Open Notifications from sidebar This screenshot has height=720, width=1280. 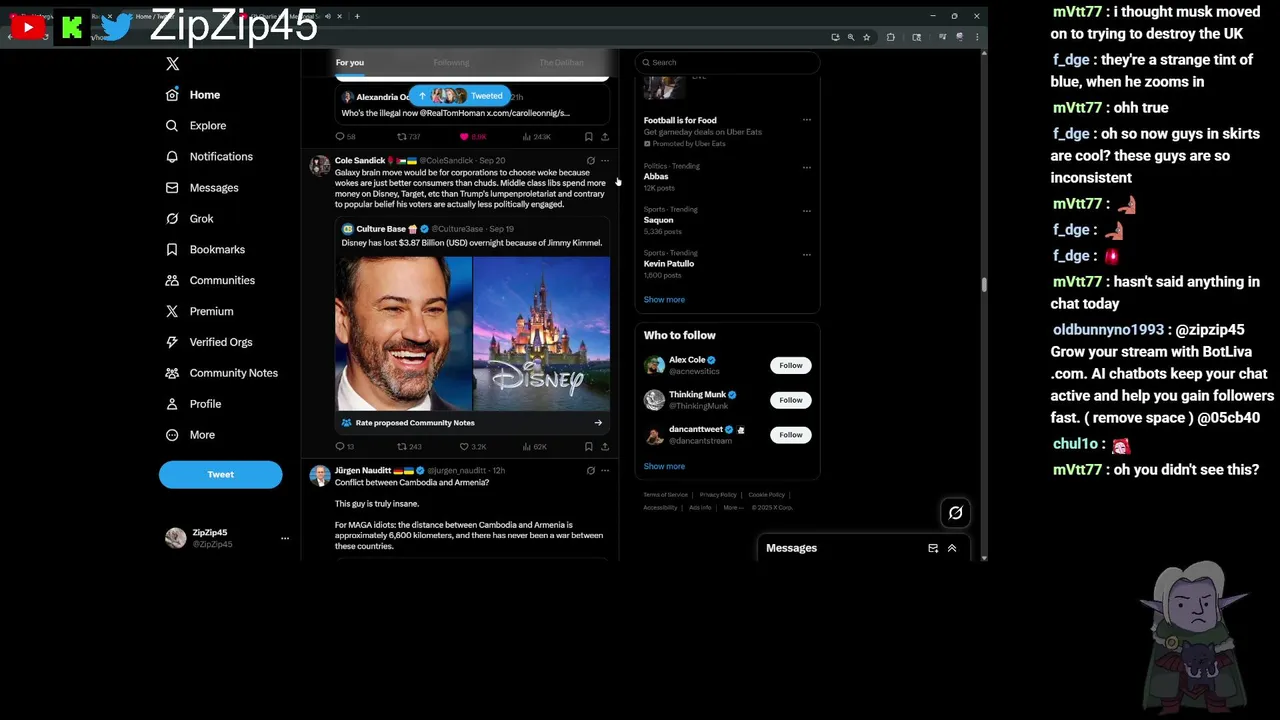[209, 157]
